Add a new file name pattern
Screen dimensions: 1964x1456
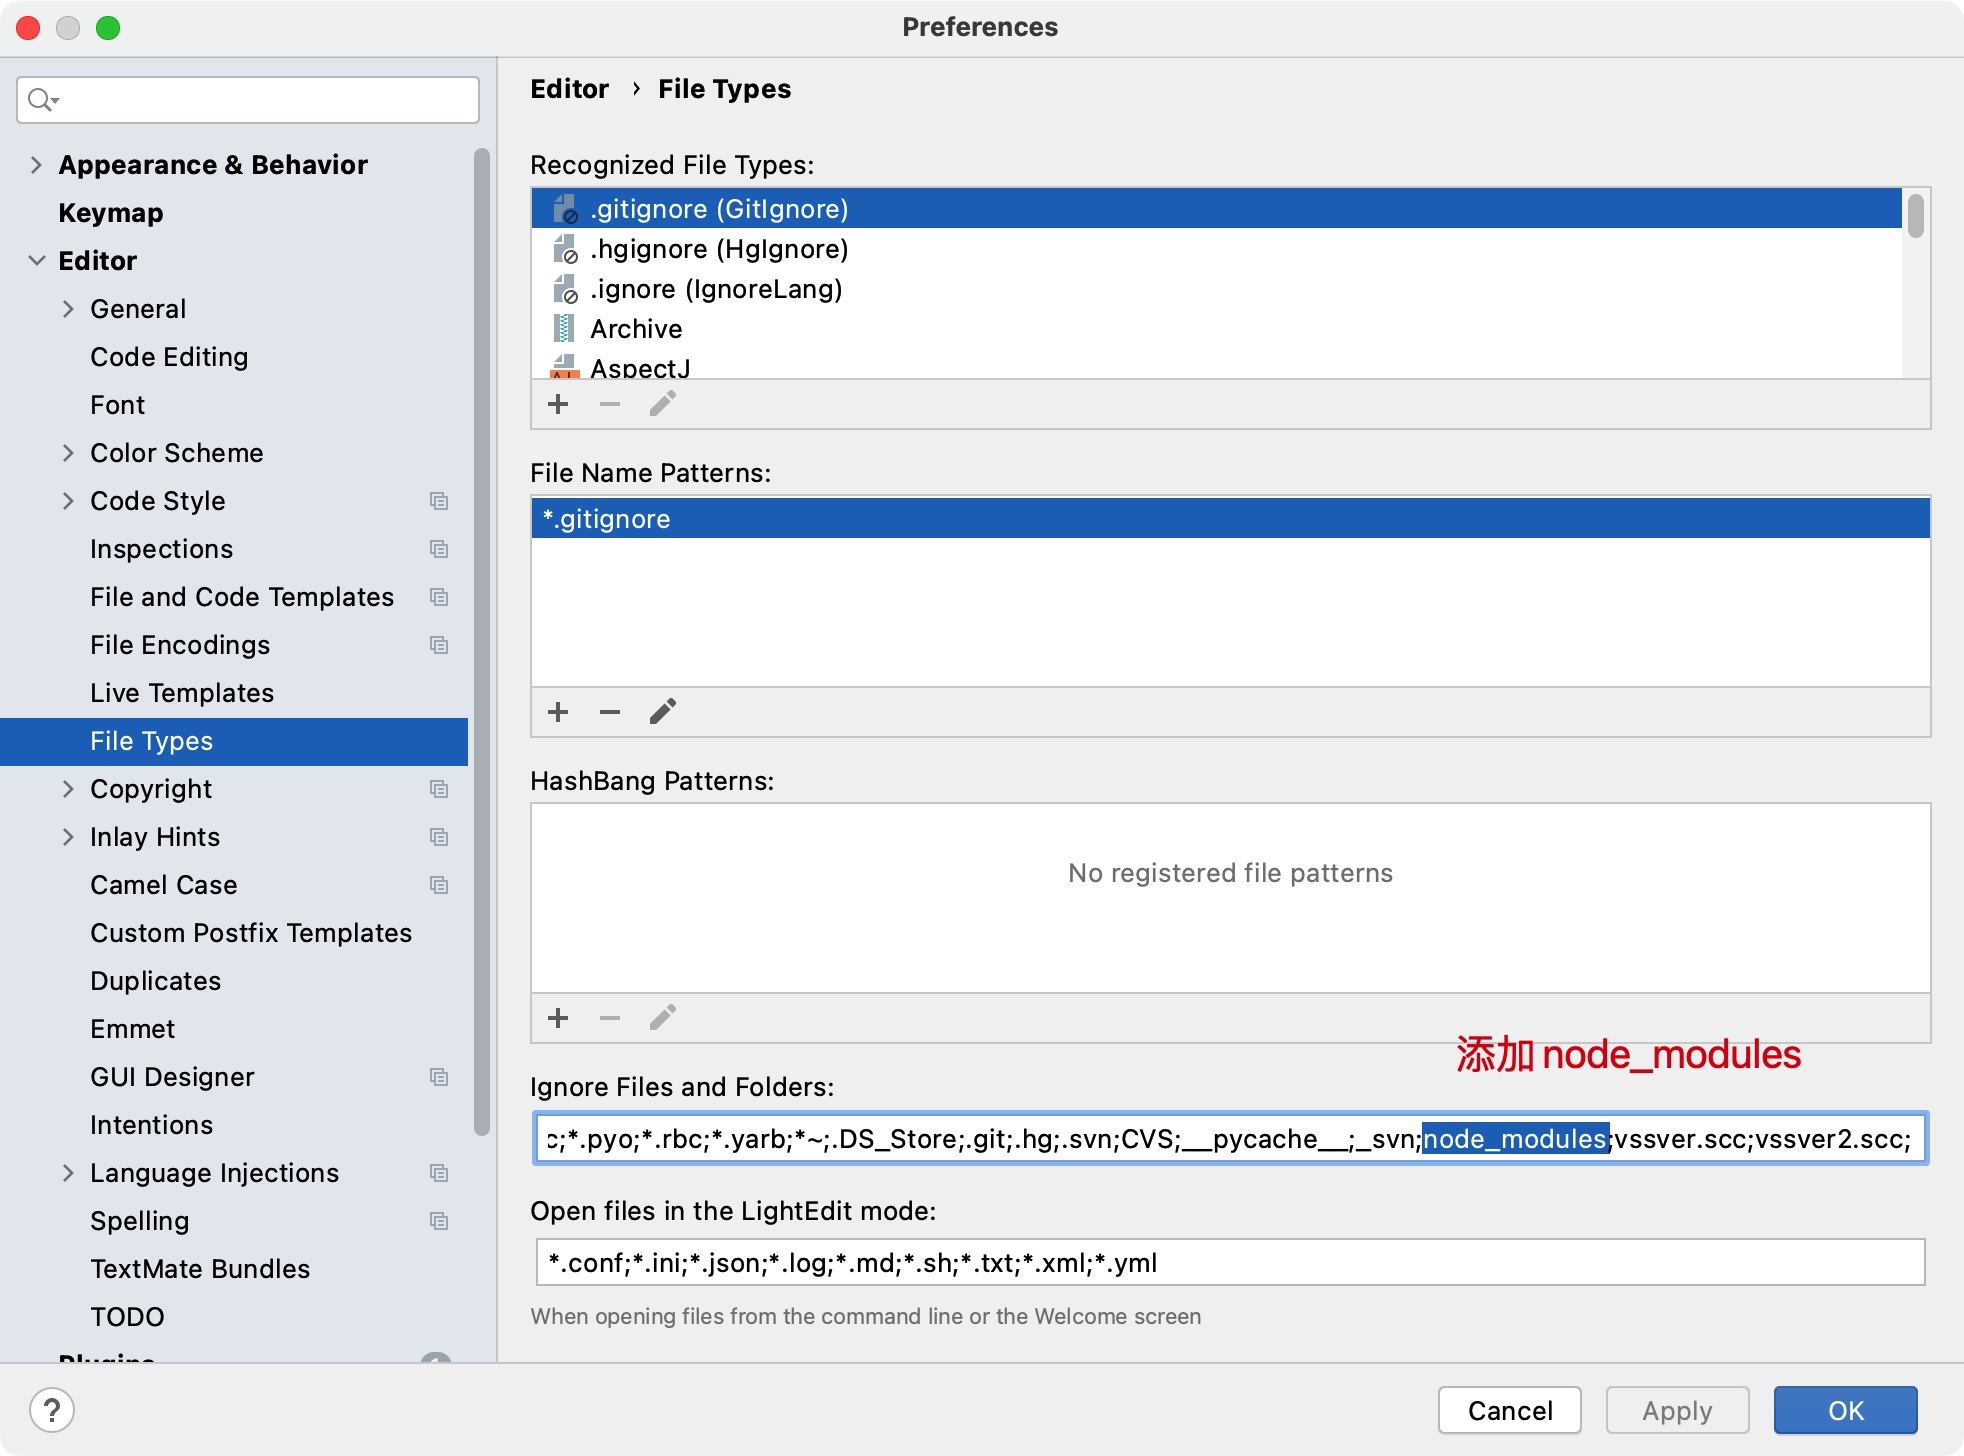(x=558, y=712)
